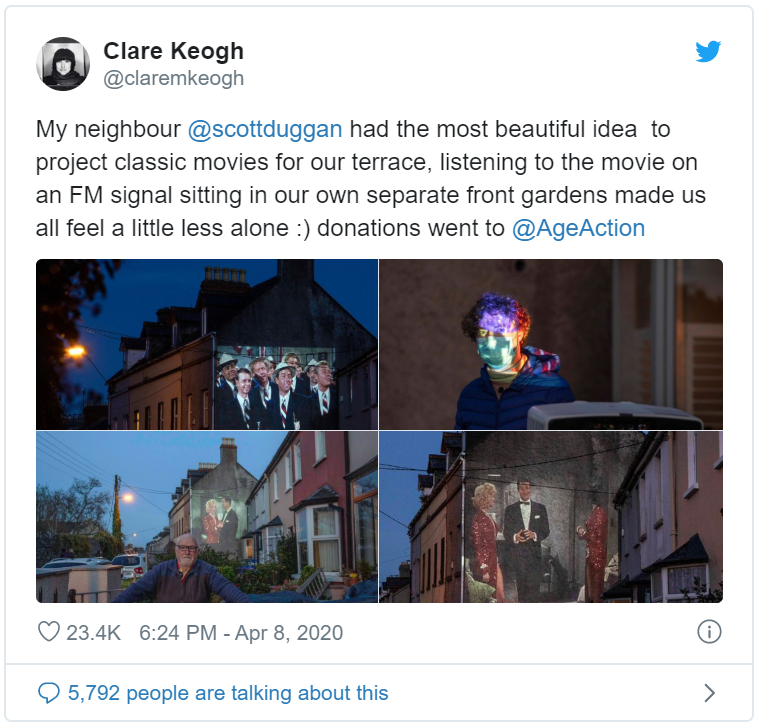Click the speech bubble reply icon
758x723 pixels.
coord(49,693)
